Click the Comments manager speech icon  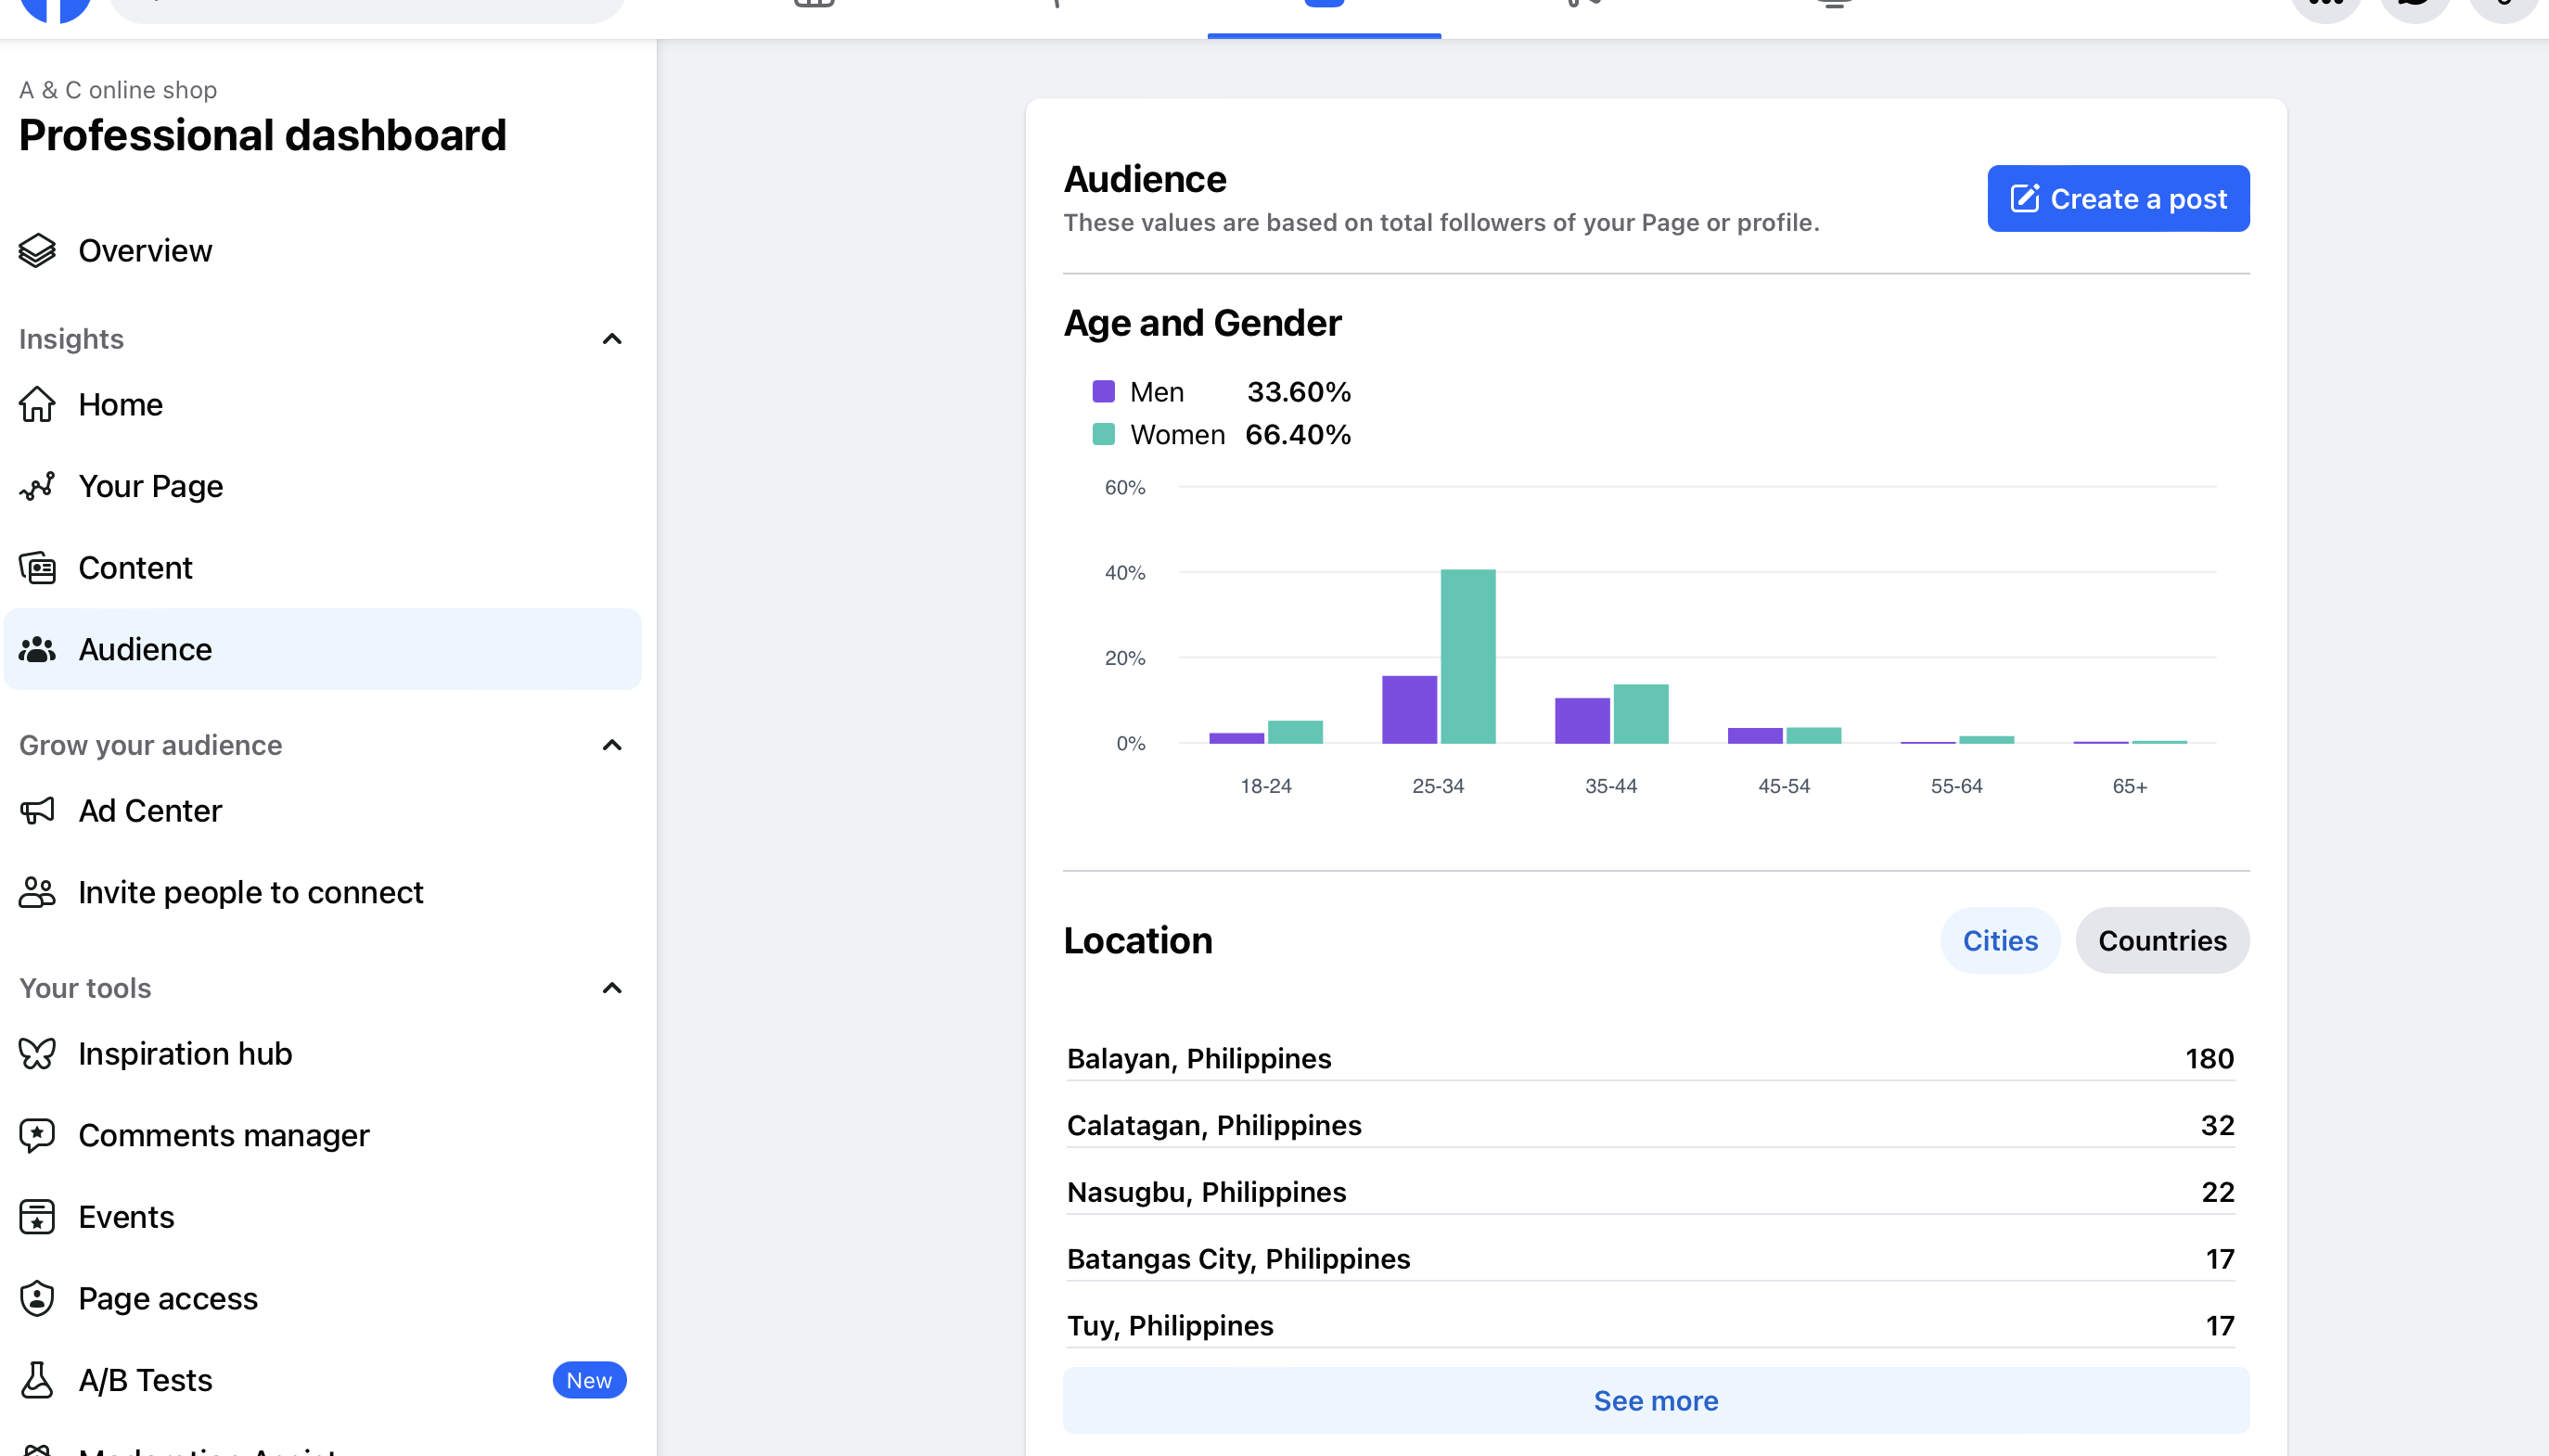[37, 1136]
